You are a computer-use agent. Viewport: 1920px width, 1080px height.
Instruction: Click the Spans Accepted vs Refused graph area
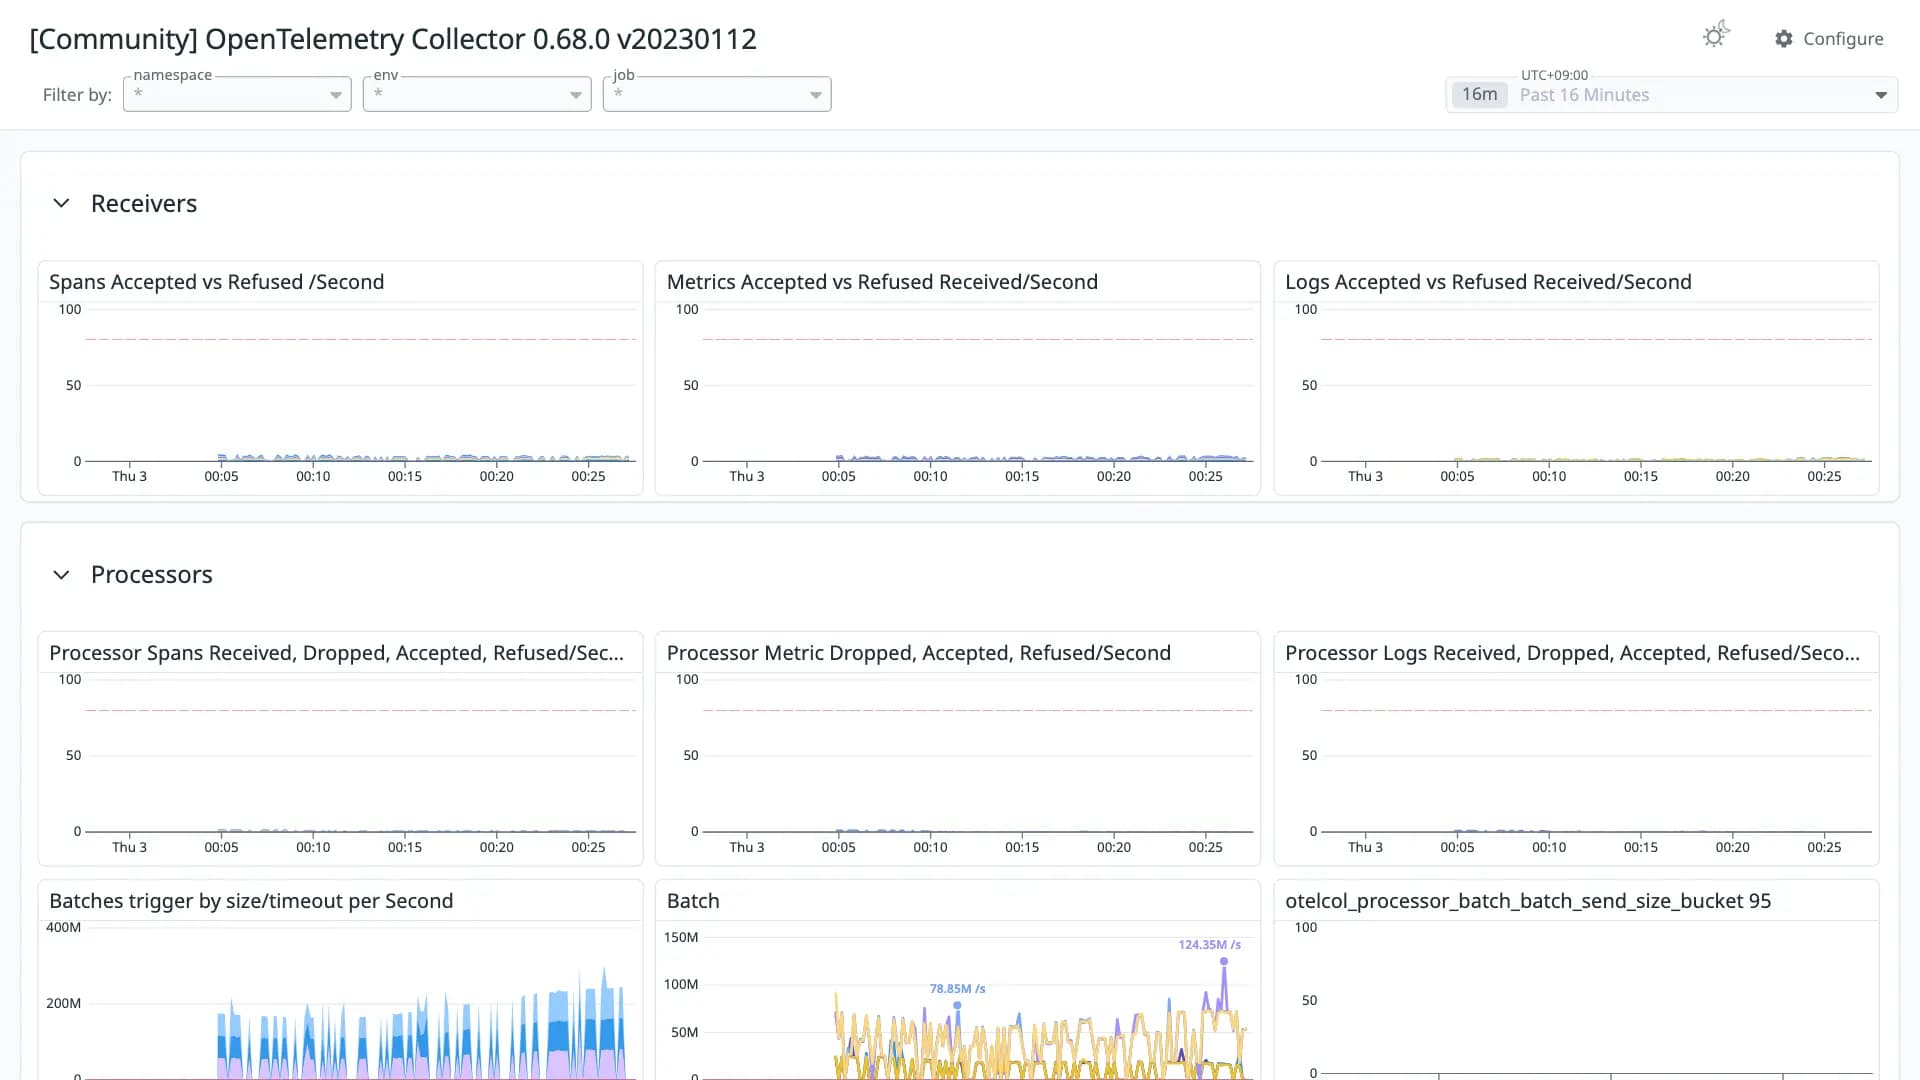pos(360,385)
